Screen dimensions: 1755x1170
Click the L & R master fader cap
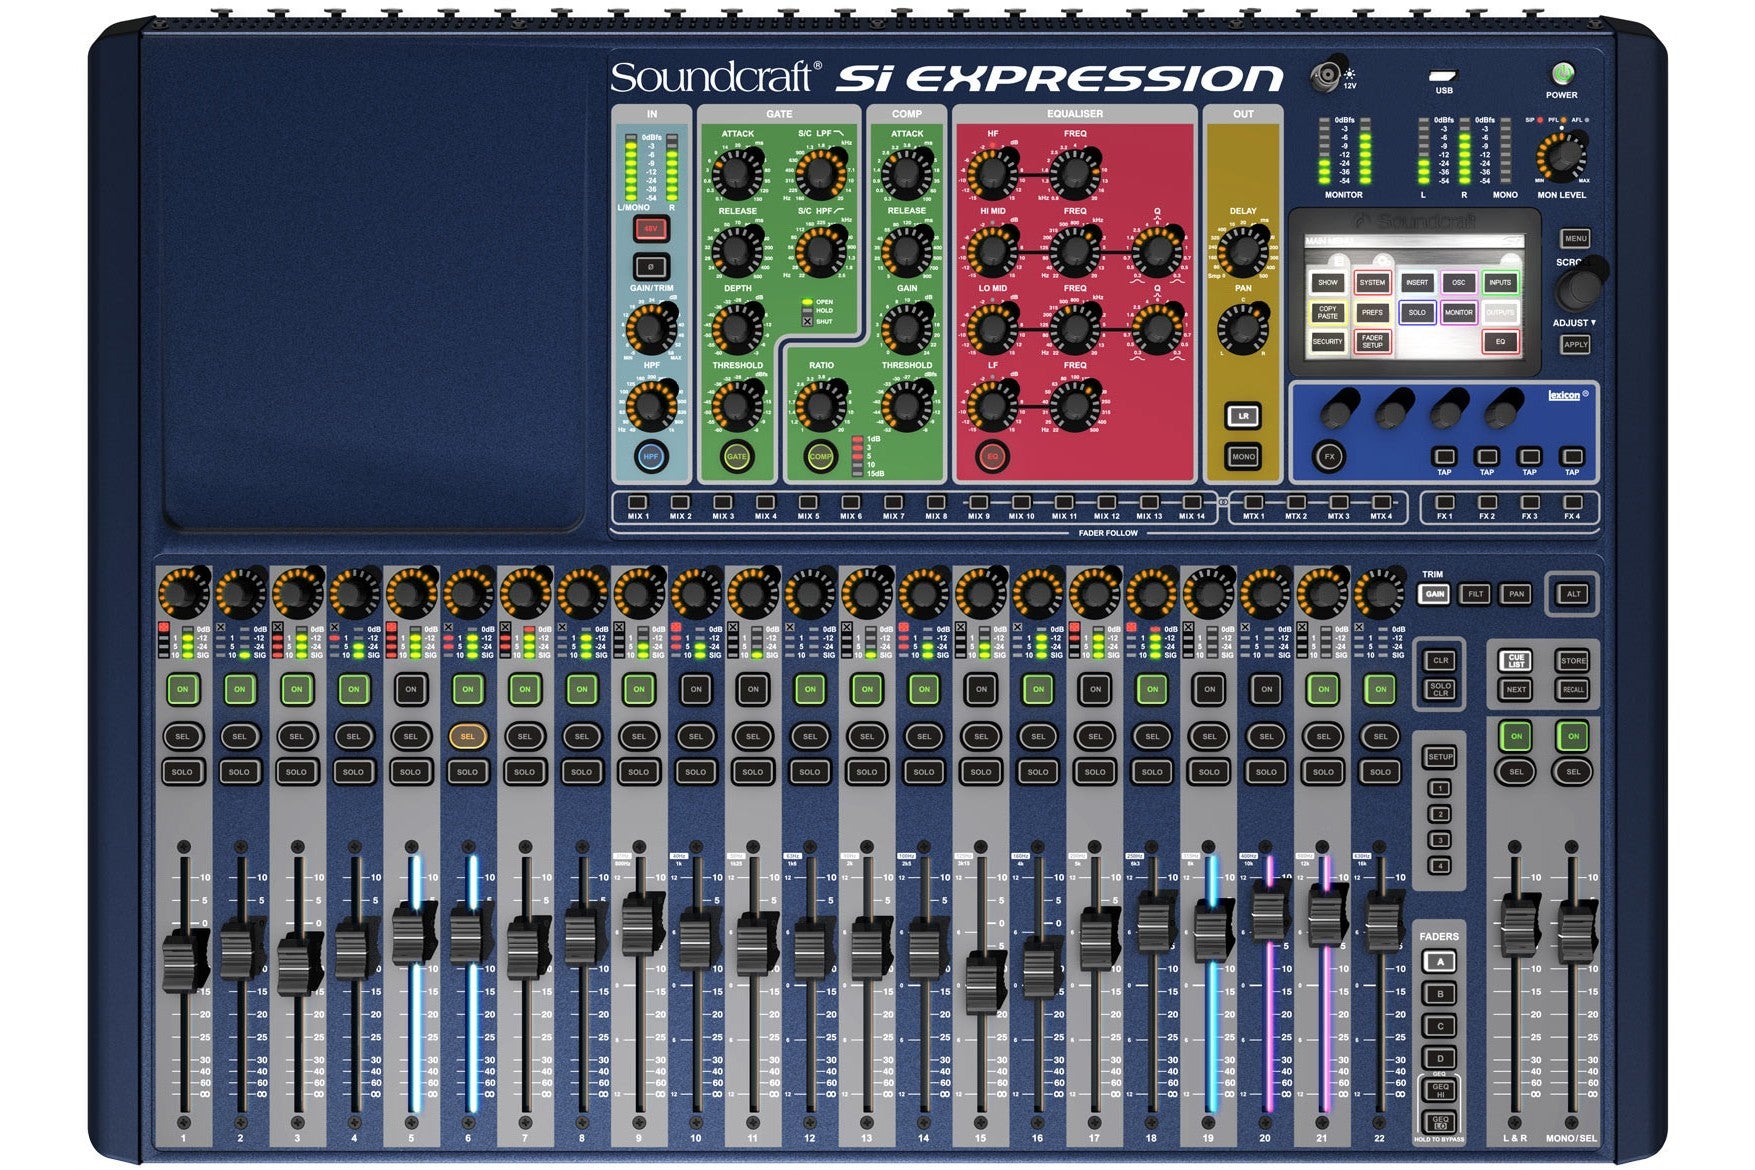click(x=1518, y=928)
